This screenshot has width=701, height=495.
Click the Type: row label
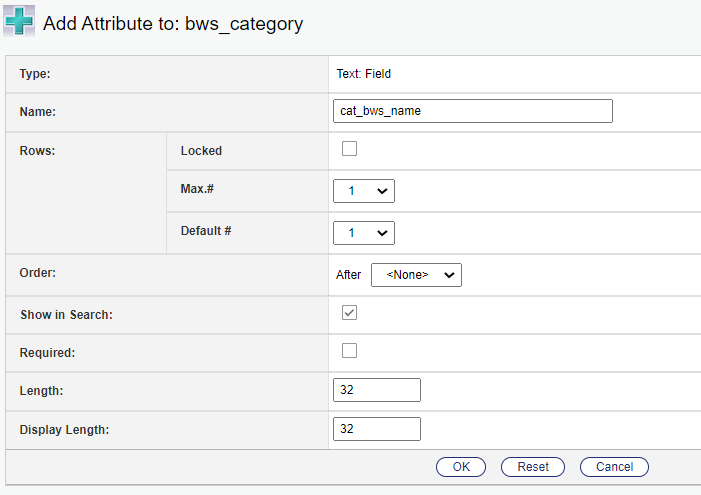35,73
